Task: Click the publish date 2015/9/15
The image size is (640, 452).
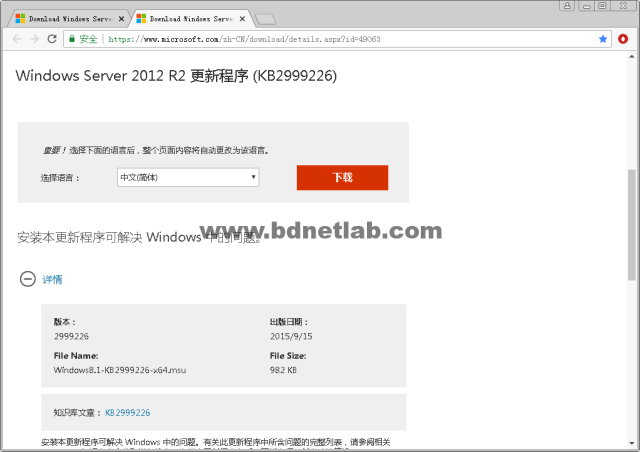Action: [291, 336]
